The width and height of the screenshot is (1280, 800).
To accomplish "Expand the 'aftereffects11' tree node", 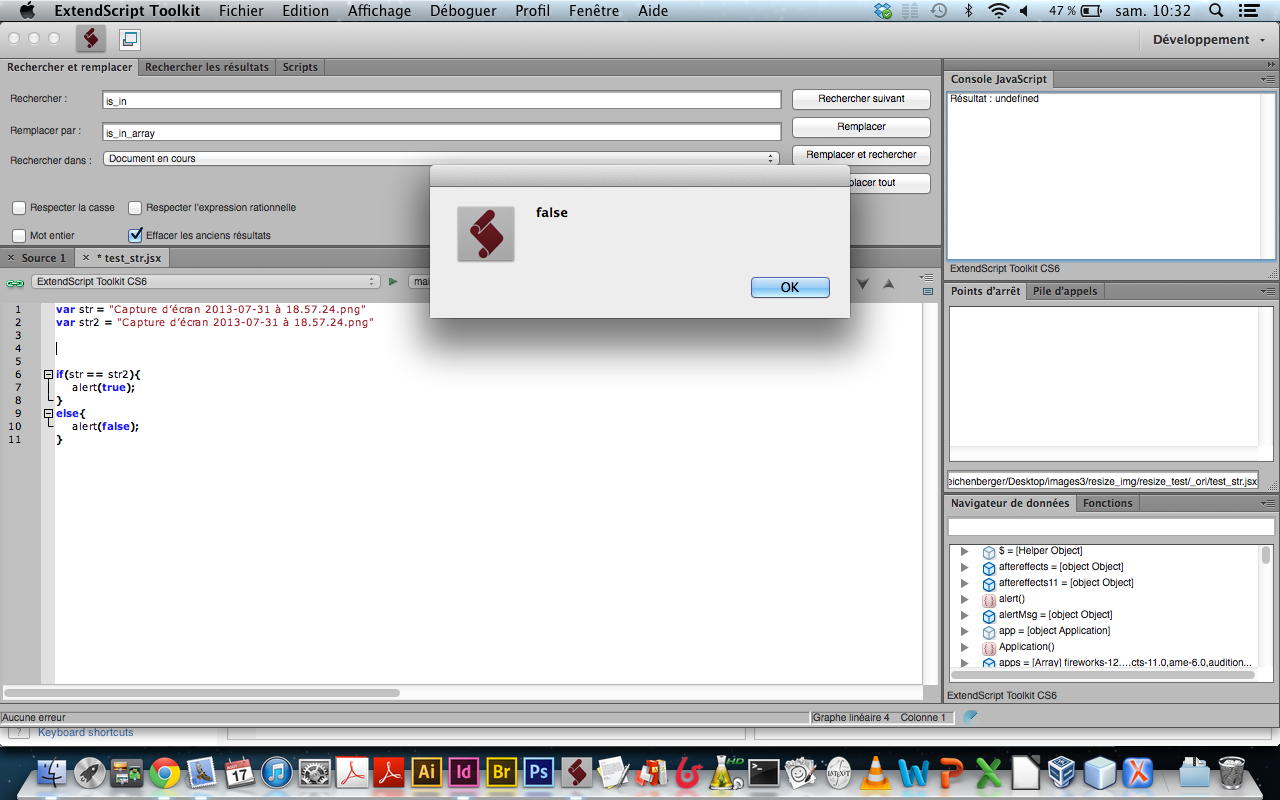I will coord(965,583).
